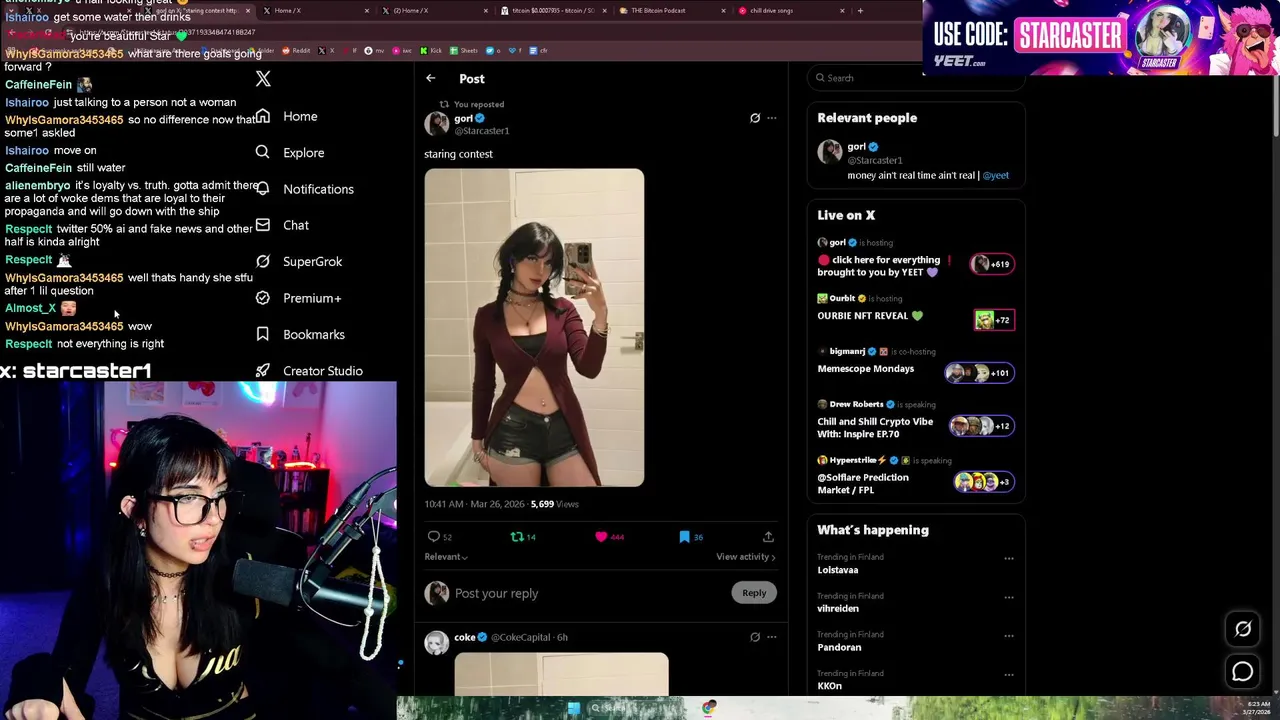Open the Memescope Mondays live space

point(865,369)
